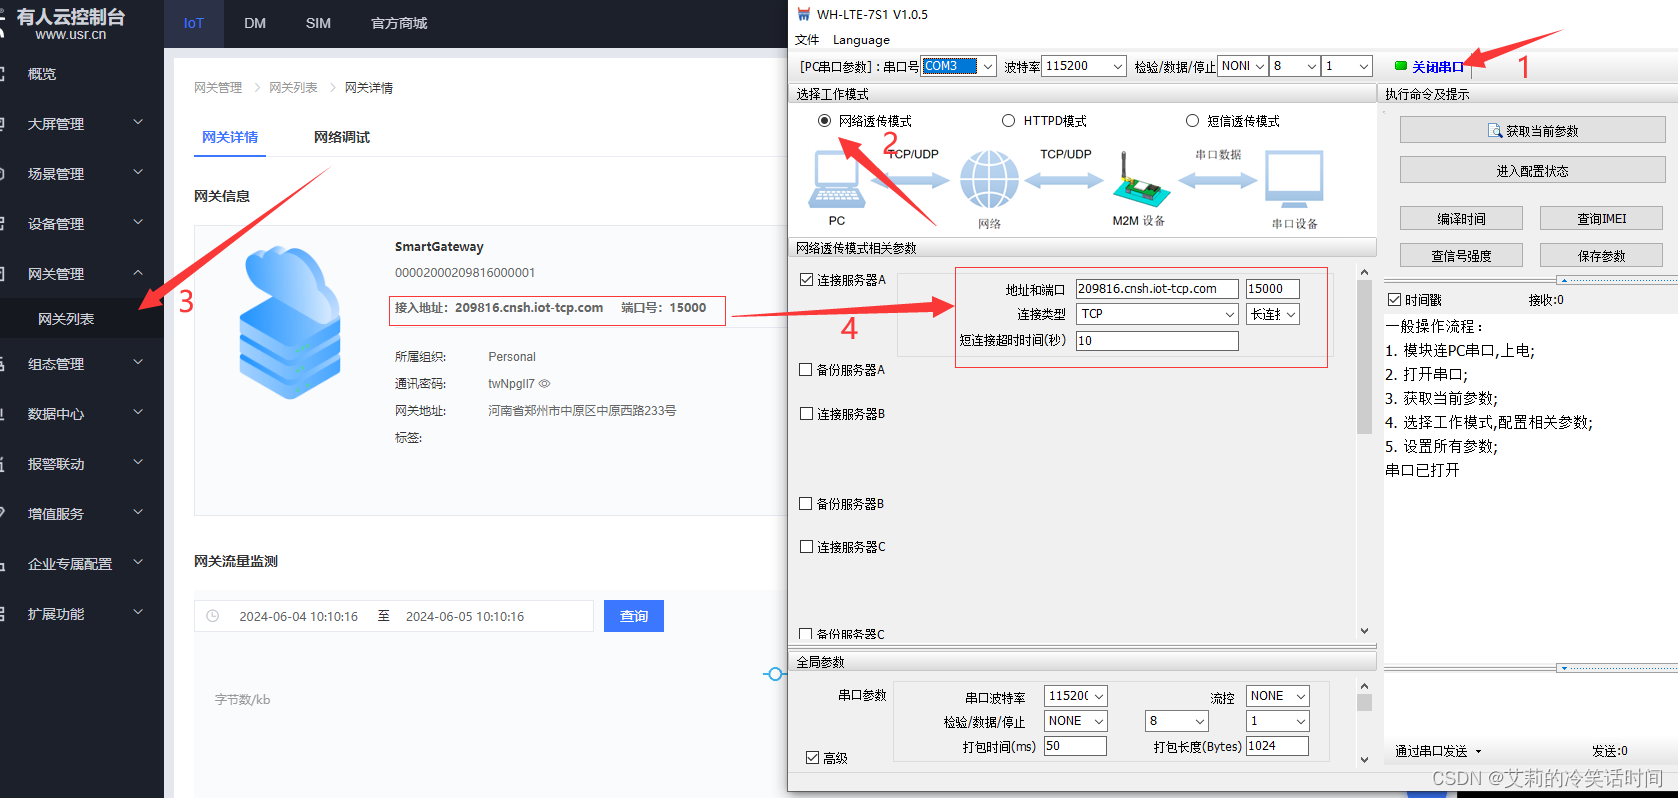Click the blue 查询 query button
This screenshot has width=1678, height=798.
[x=634, y=616]
